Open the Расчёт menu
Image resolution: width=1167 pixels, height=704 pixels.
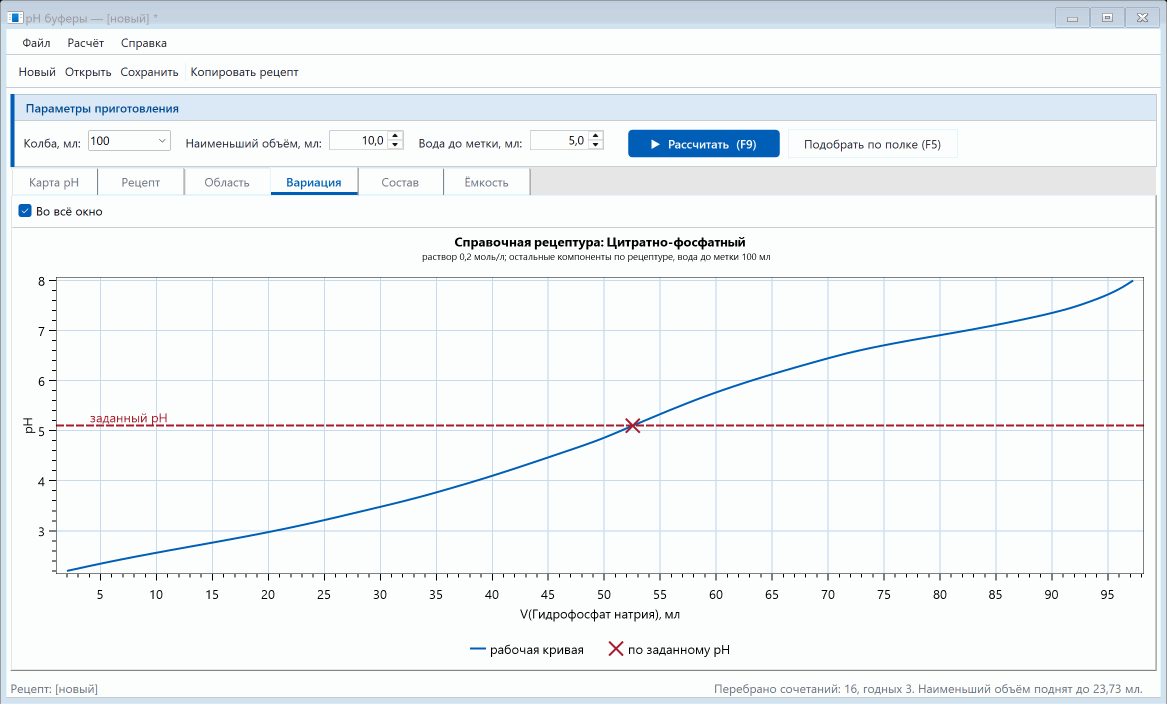click(86, 43)
